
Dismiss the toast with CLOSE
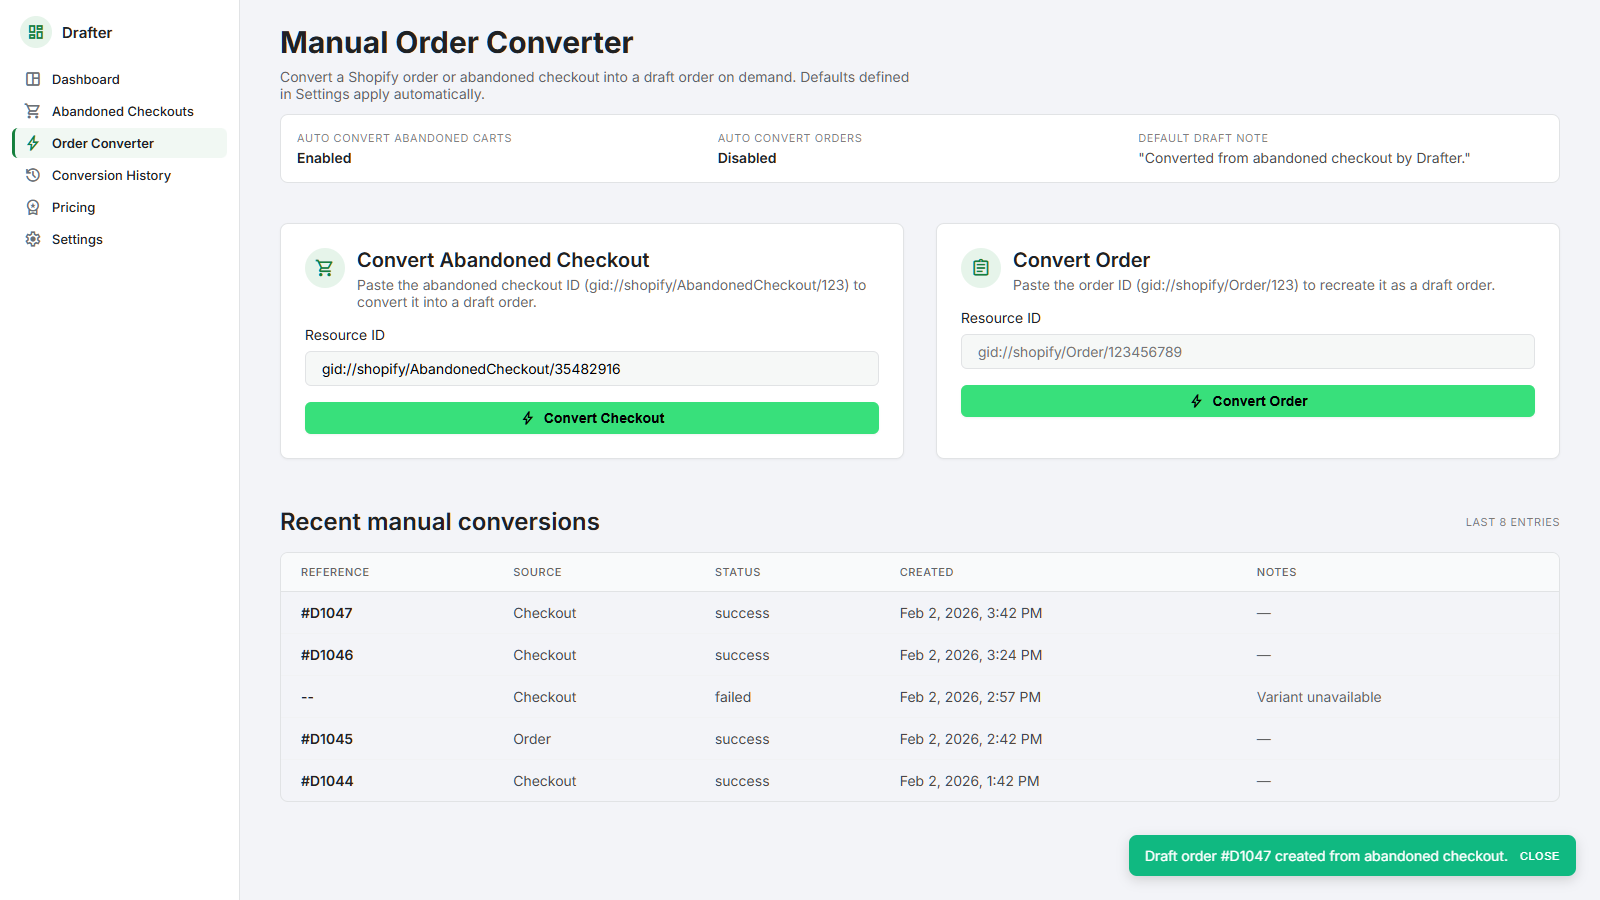point(1539,855)
